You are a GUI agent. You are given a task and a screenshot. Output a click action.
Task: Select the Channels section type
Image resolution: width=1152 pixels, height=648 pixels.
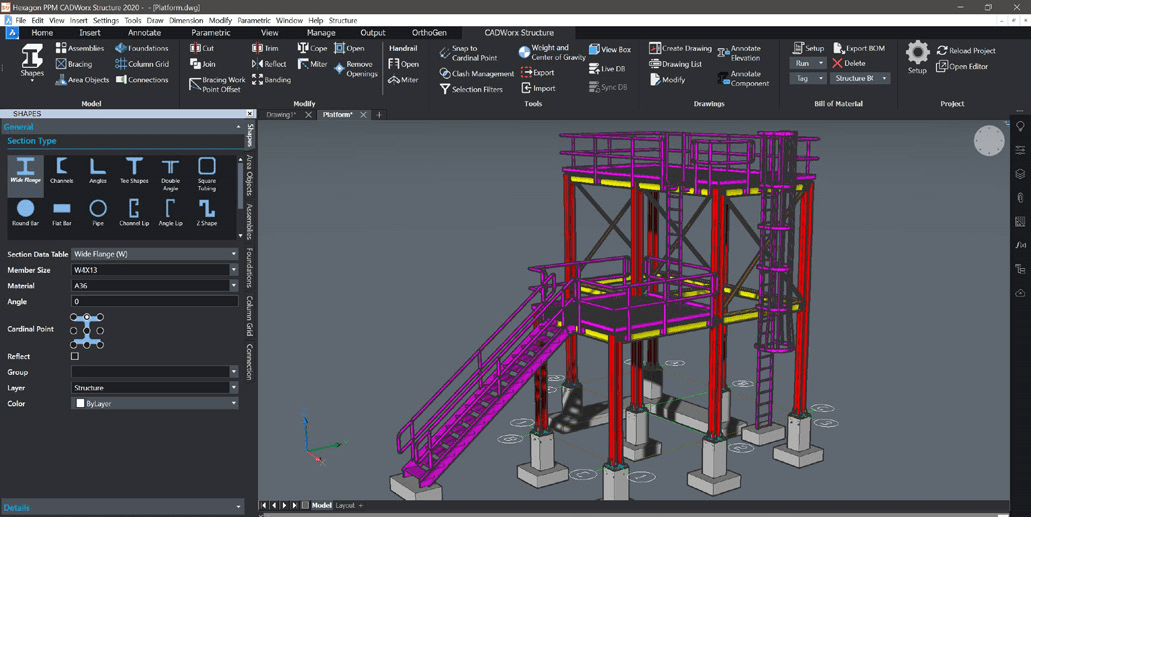coord(62,170)
